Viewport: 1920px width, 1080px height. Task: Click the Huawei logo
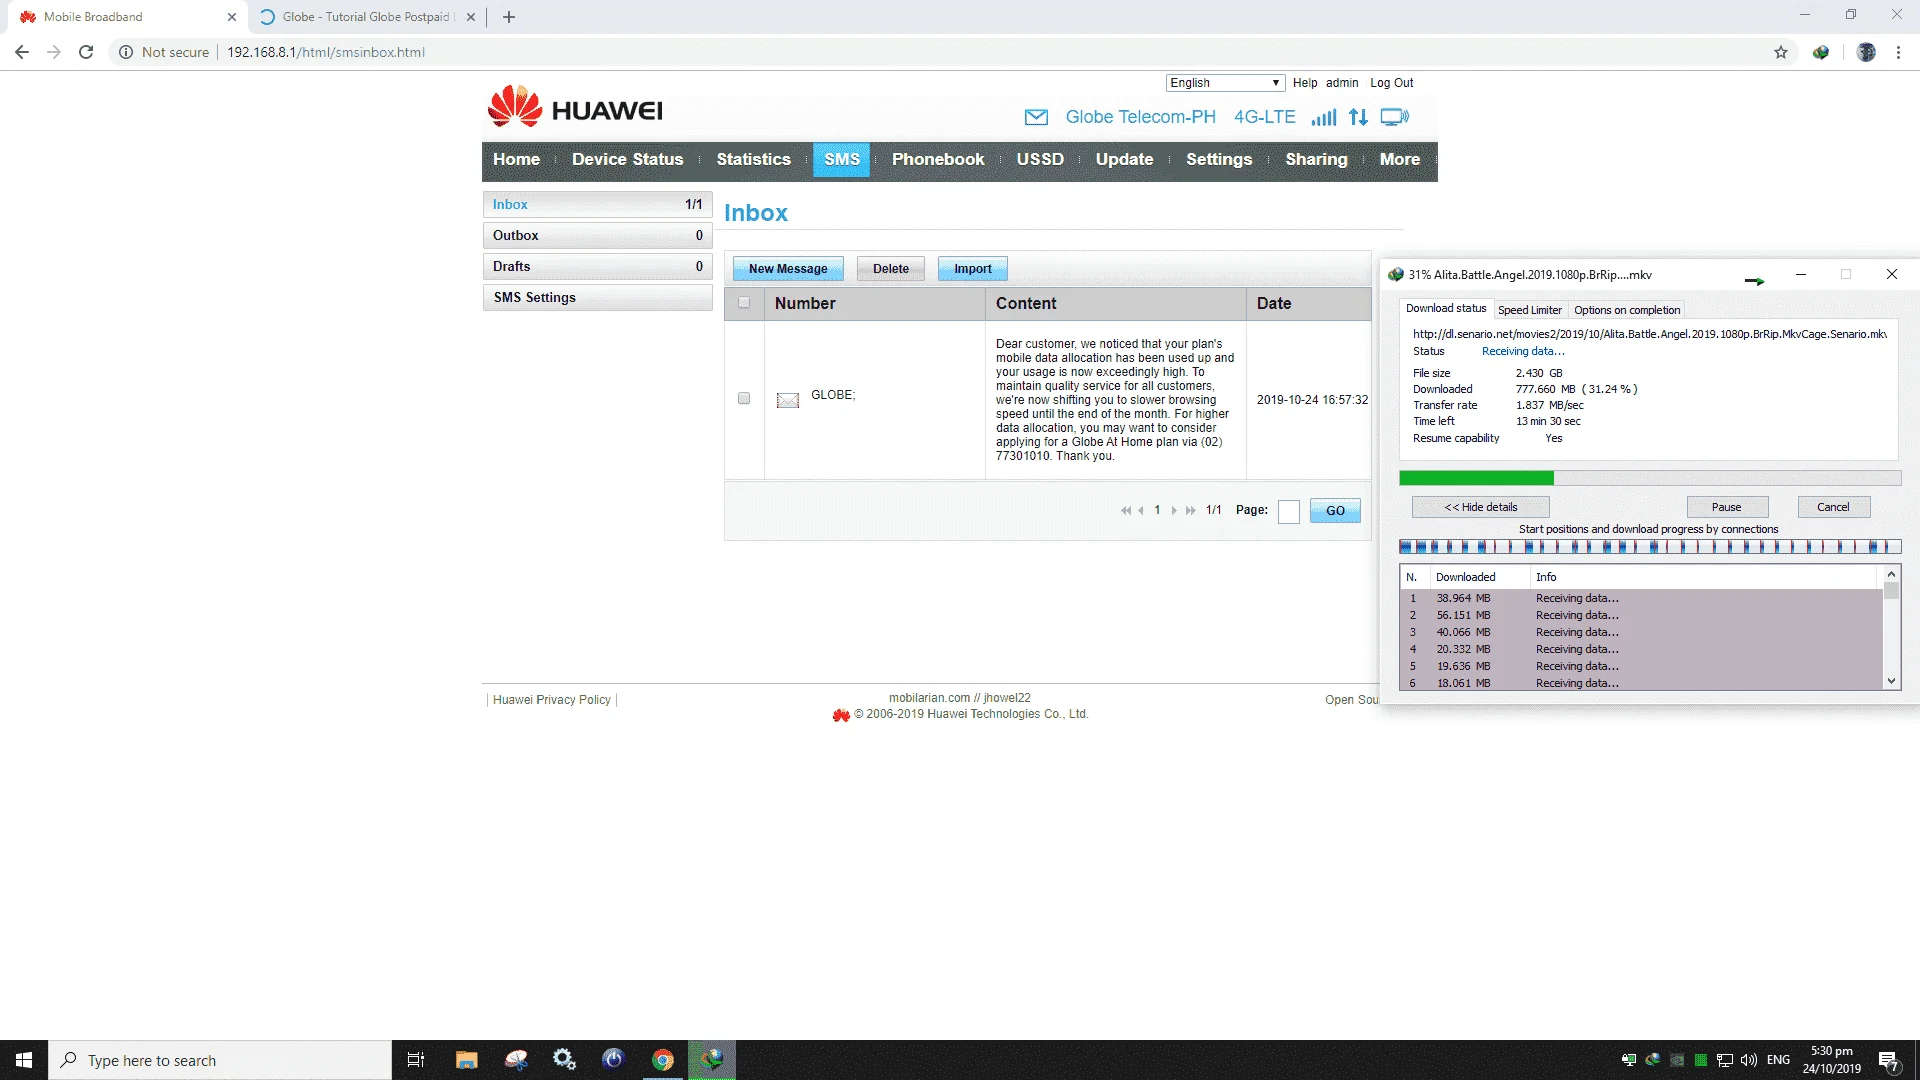point(575,107)
